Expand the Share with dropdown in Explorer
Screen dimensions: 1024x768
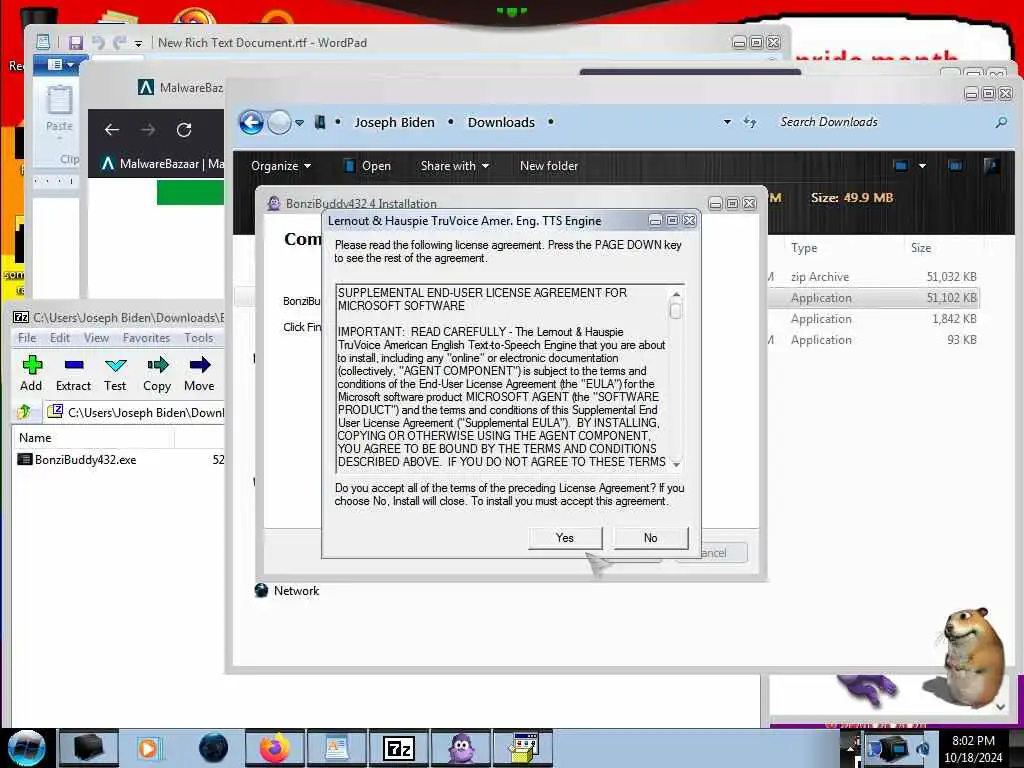(x=455, y=166)
